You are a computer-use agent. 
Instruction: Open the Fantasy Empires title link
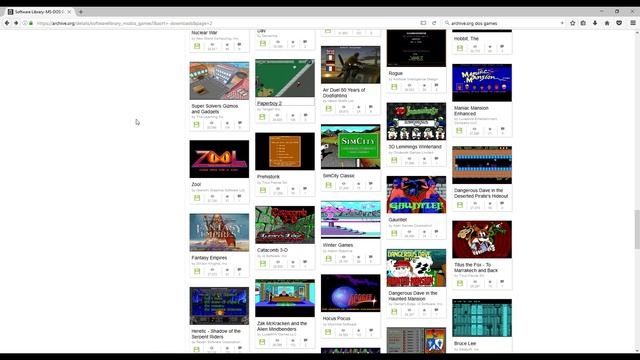209,258
